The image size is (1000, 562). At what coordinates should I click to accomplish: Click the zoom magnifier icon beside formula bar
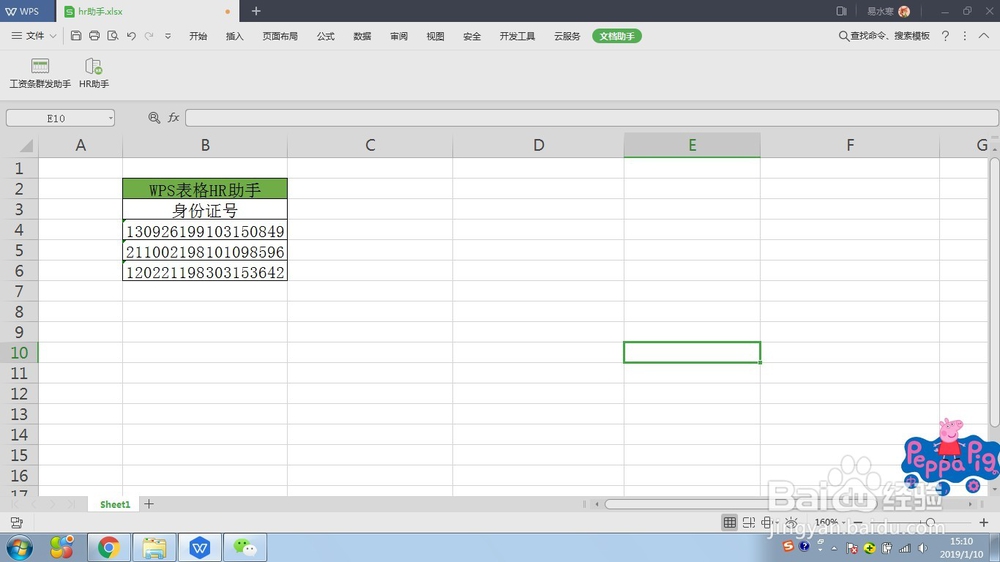[x=154, y=117]
